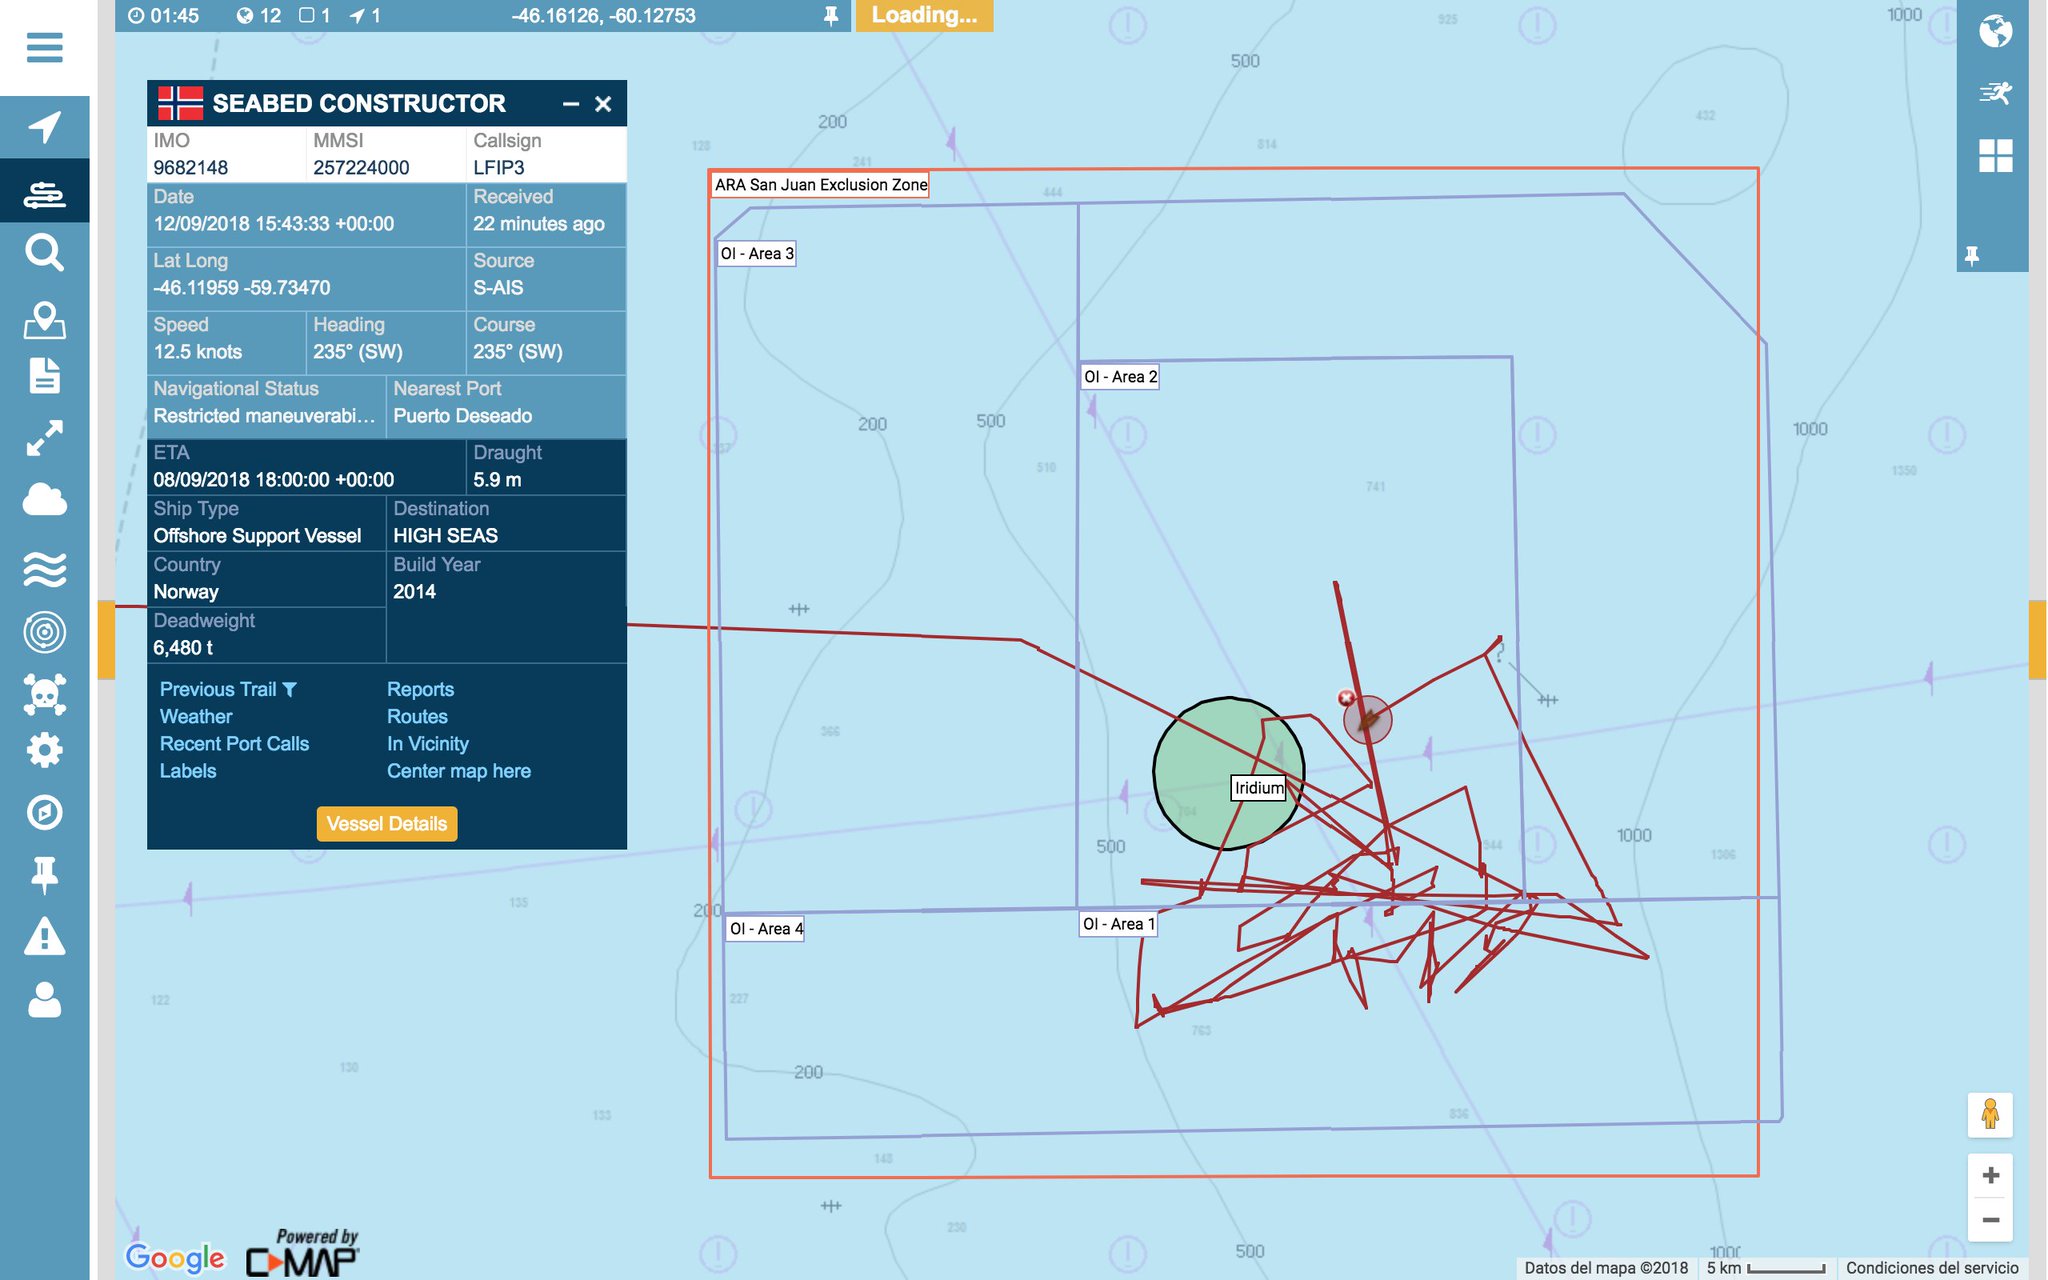
Task: Zoom in the map with plus button
Action: pyautogui.click(x=1990, y=1175)
